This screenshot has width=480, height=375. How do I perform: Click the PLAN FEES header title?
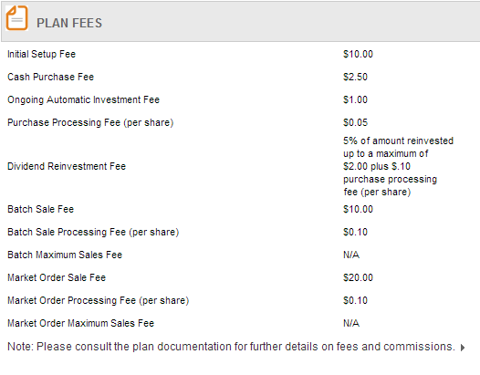[x=69, y=23]
